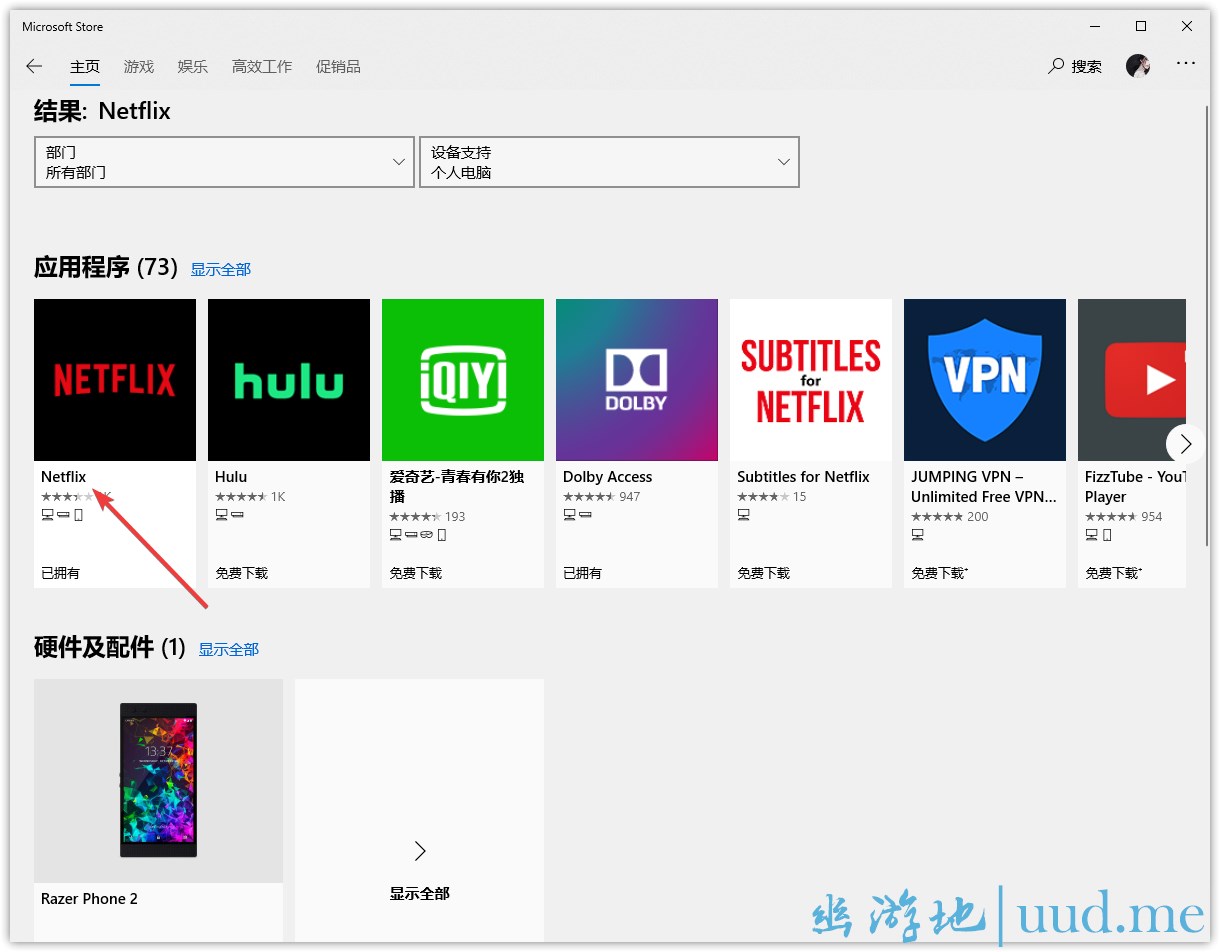The height and width of the screenshot is (952, 1220).
Task: Open Subtitles for Netflix app tile
Action: [x=811, y=380]
